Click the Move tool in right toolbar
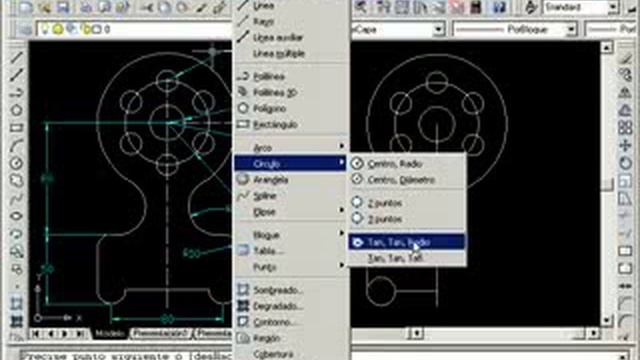 pyautogui.click(x=625, y=146)
